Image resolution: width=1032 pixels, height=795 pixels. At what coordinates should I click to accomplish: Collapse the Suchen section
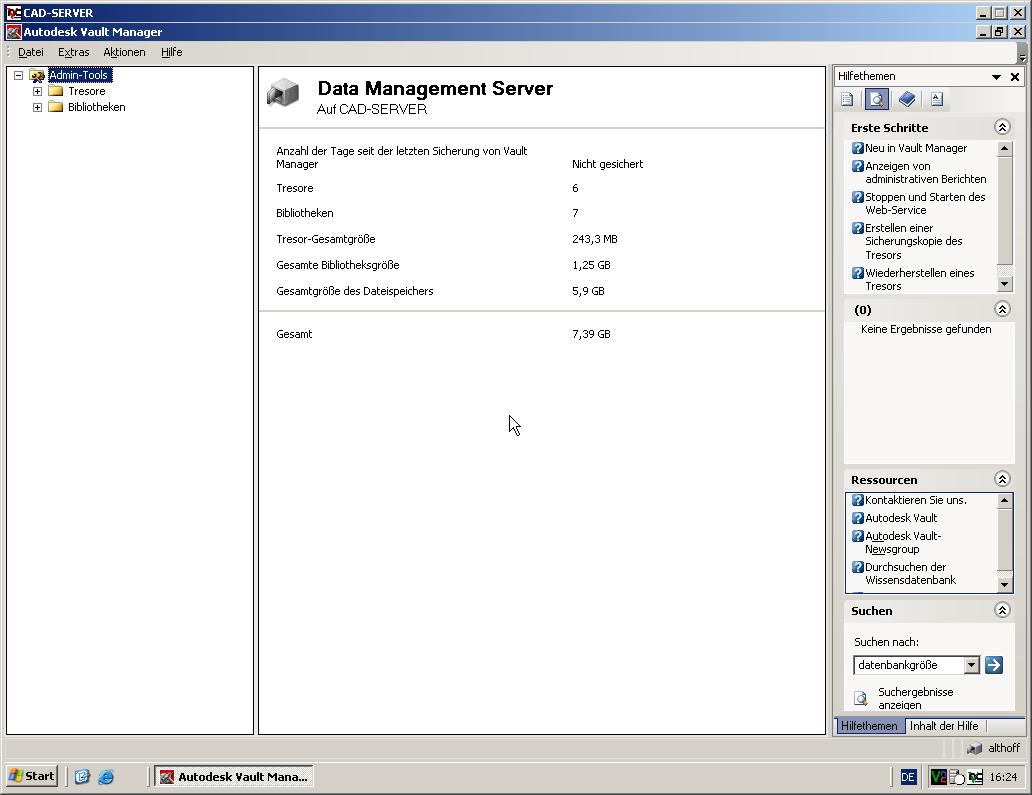pyautogui.click(x=1002, y=610)
